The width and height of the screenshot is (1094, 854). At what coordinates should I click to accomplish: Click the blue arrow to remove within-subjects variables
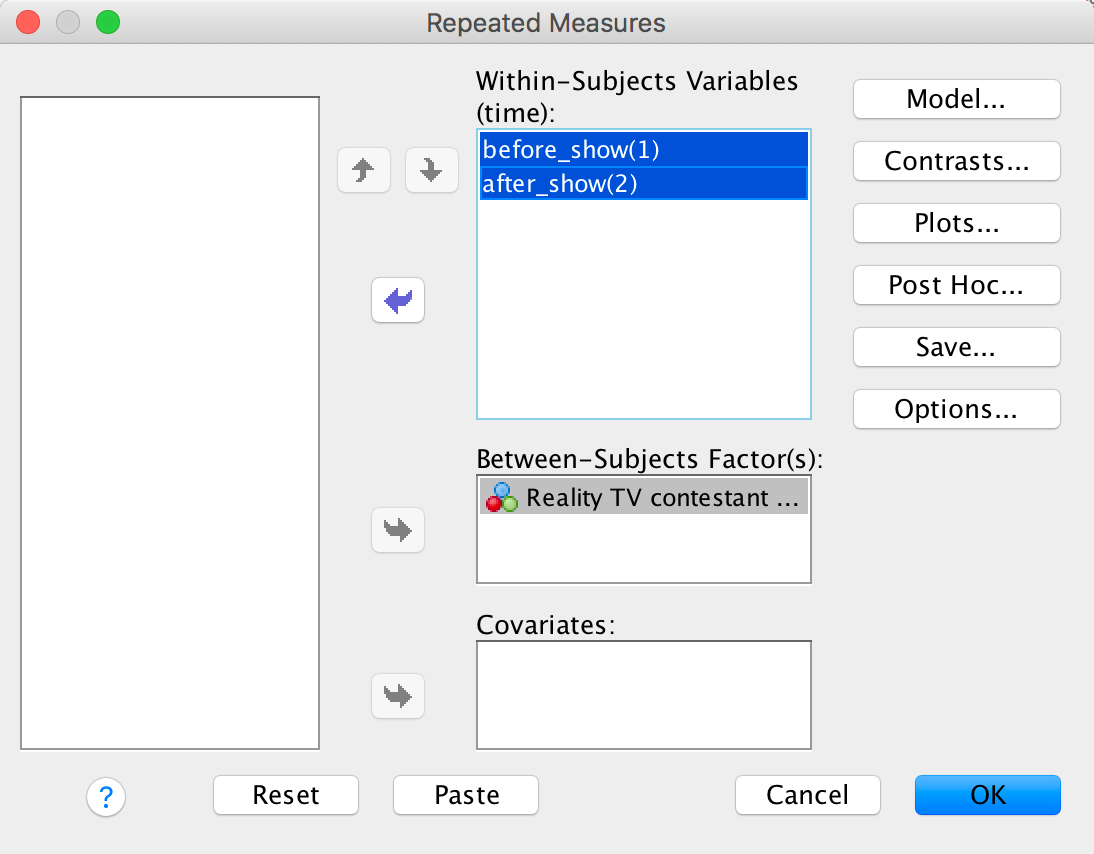point(398,300)
